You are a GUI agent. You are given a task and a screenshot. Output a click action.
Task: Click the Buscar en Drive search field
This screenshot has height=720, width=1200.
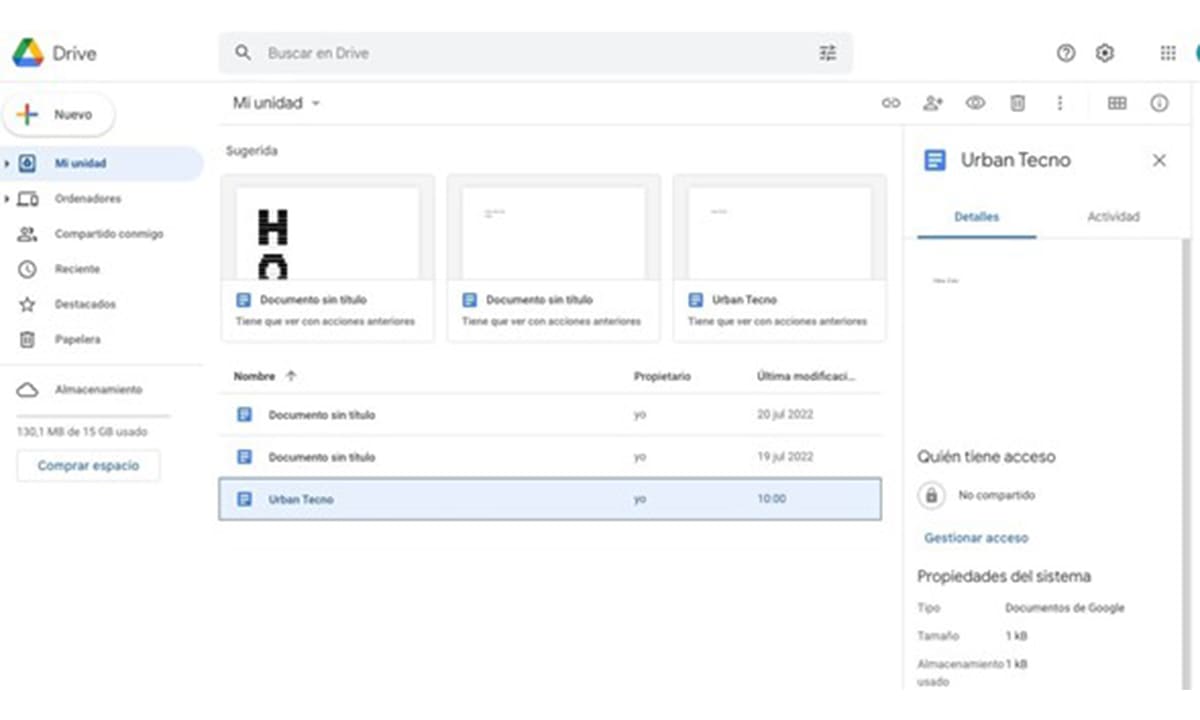(535, 53)
